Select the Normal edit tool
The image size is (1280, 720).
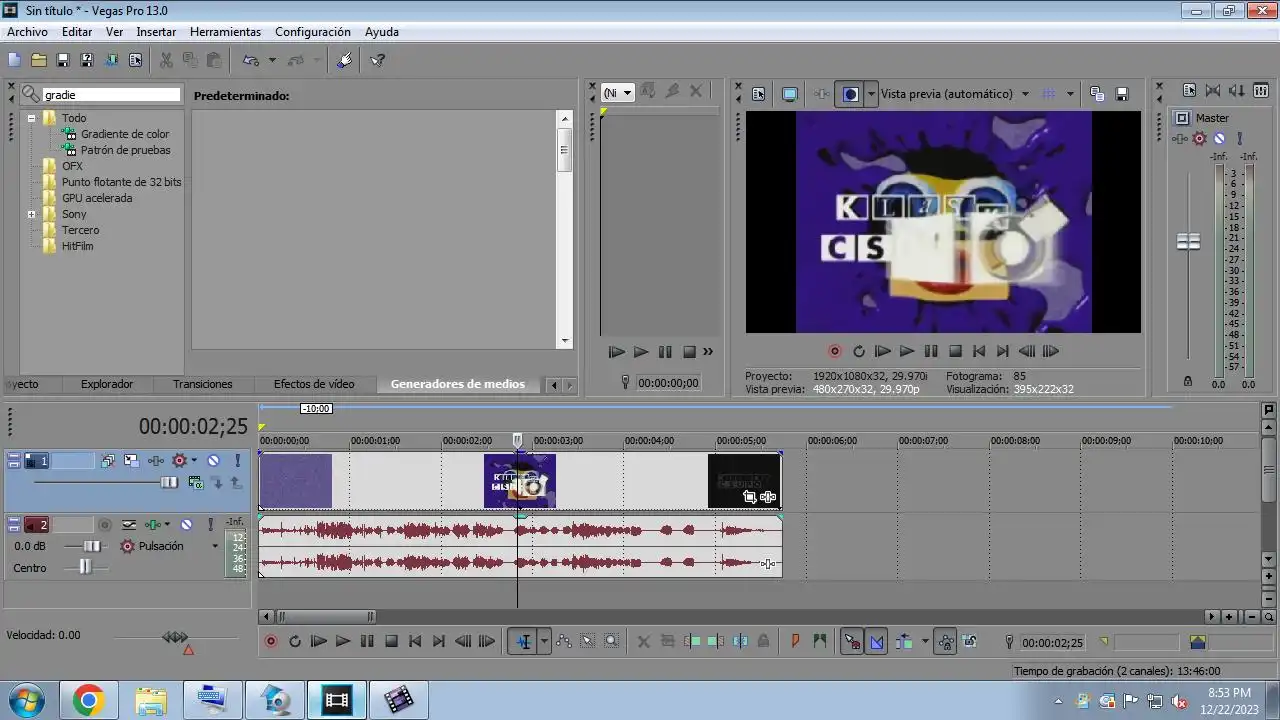[523, 642]
